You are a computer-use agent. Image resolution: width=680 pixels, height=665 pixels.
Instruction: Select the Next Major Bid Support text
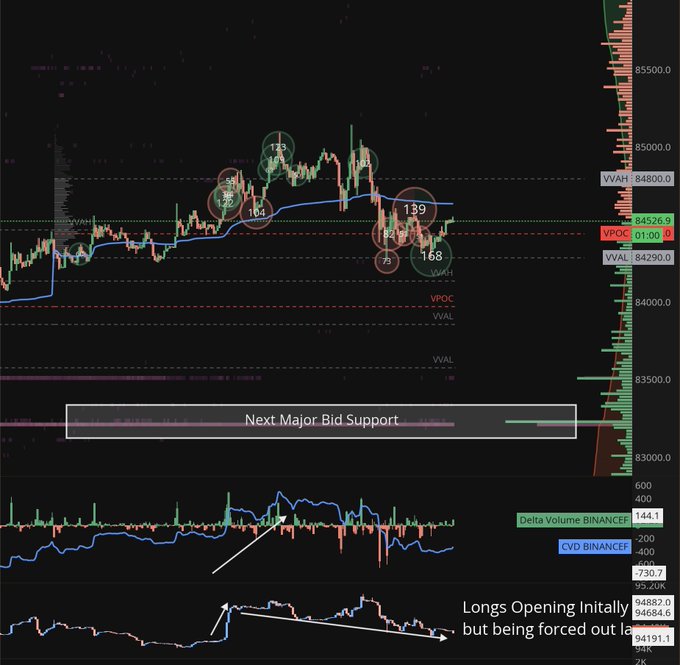pos(321,420)
